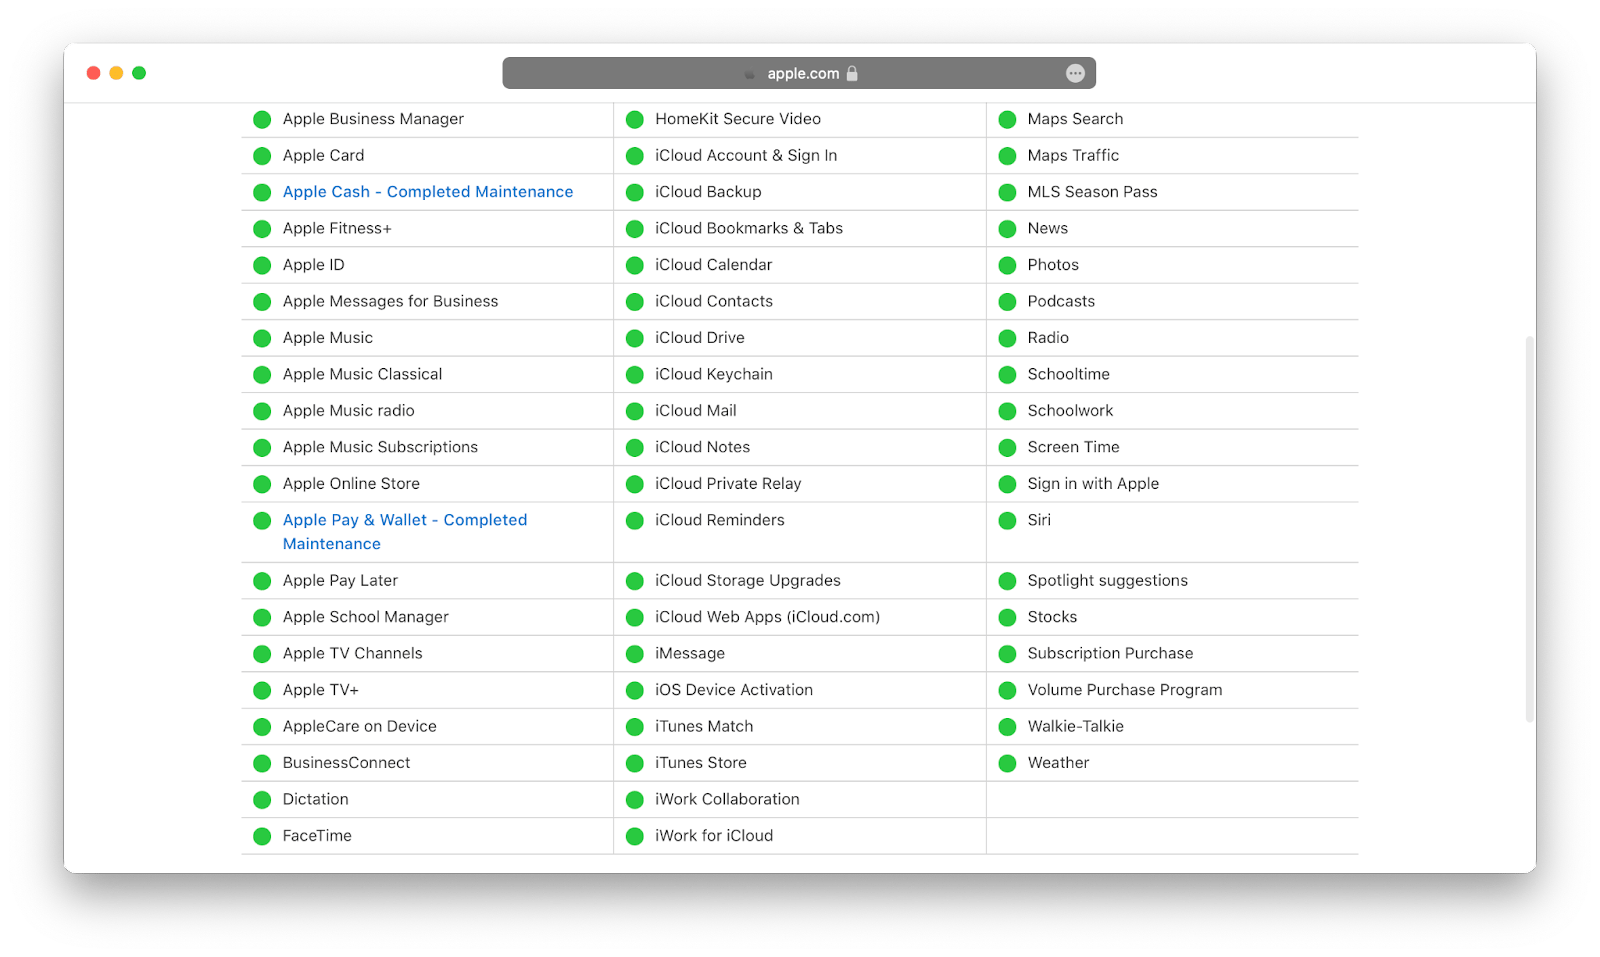This screenshot has height=957, width=1600.
Task: Click the iCloud Calendar entry
Action: click(713, 265)
